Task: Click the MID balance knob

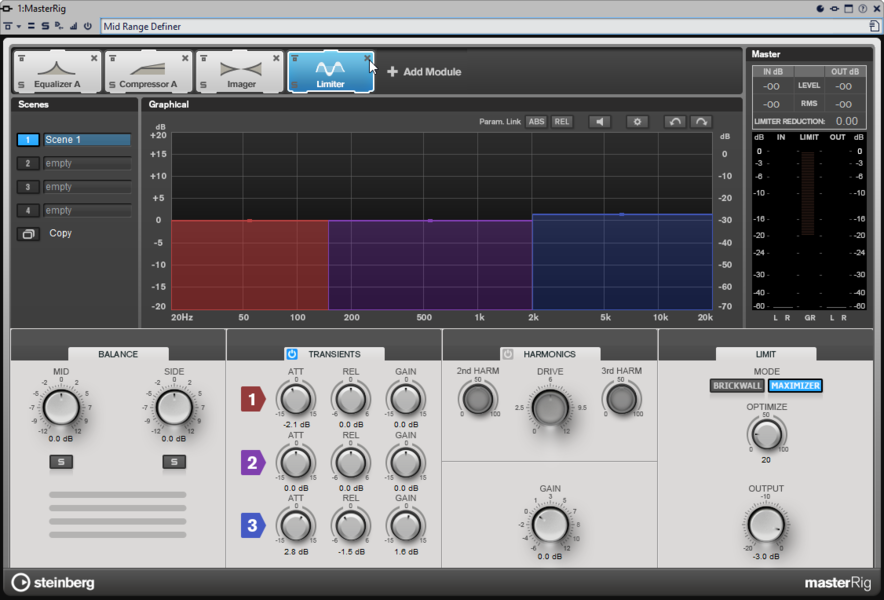Action: coord(61,407)
